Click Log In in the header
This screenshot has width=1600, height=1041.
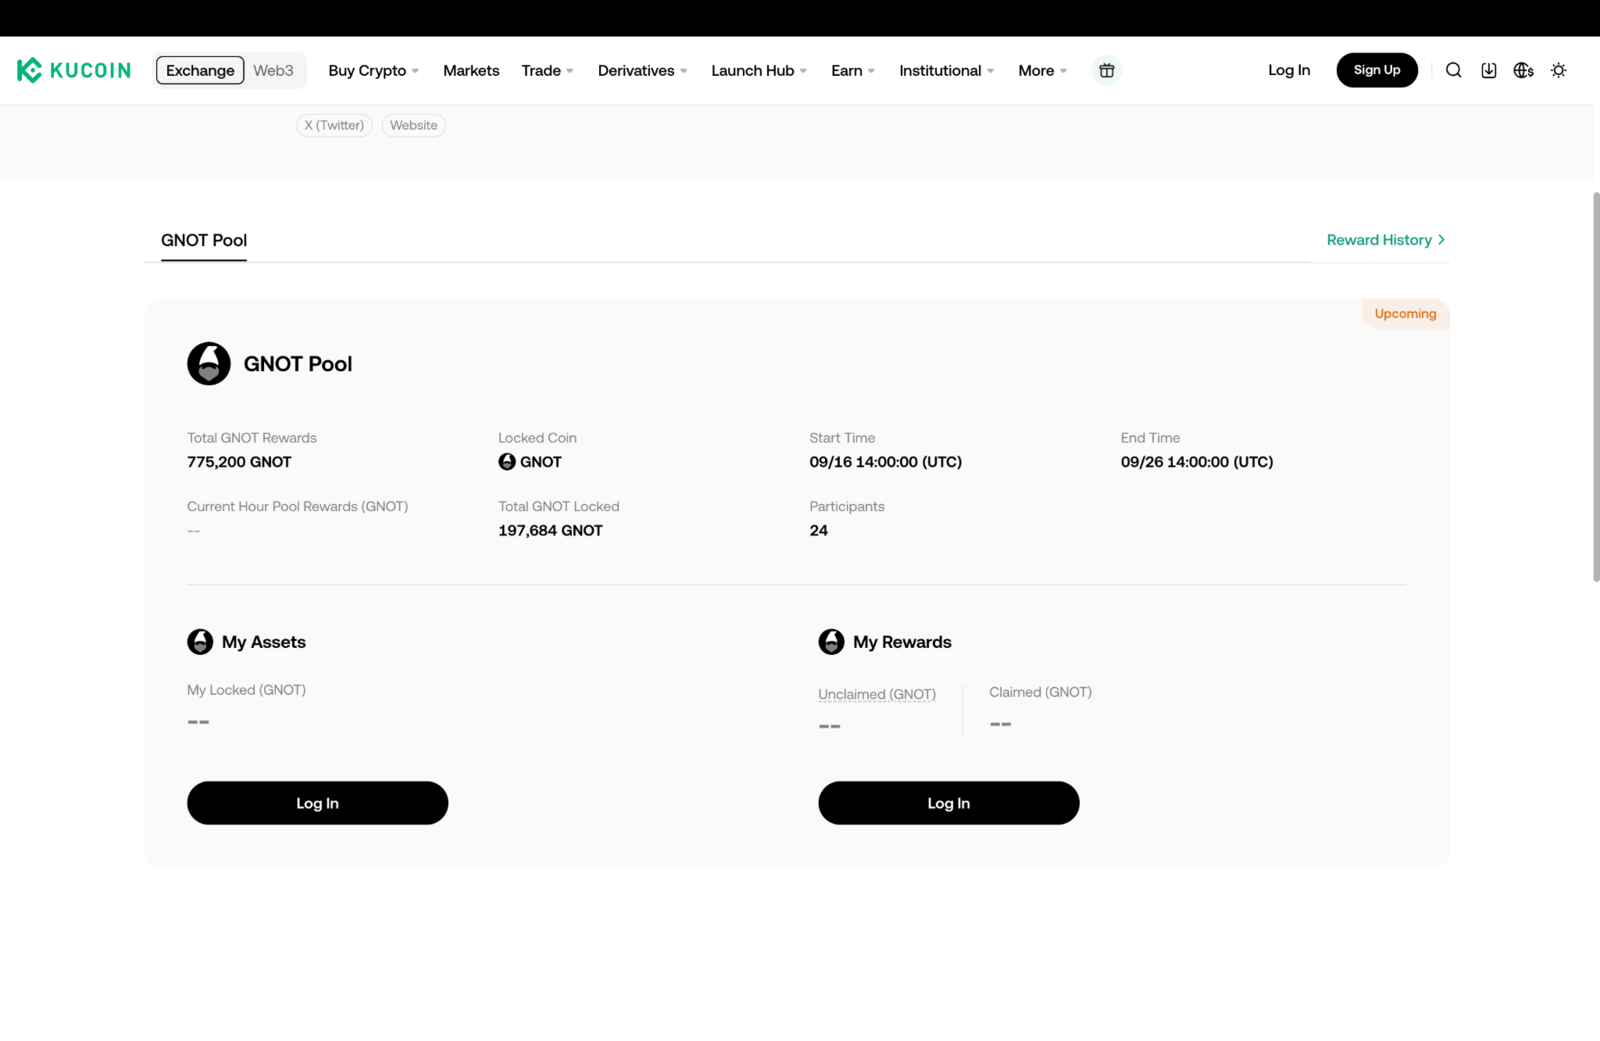pos(1289,70)
